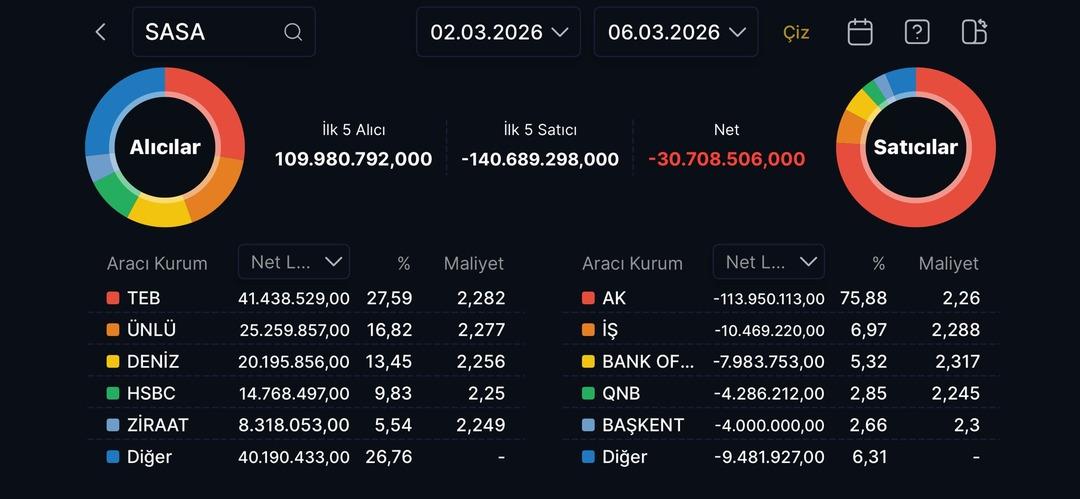Image resolution: width=1080 pixels, height=499 pixels.
Task: Click the SASA symbol search field
Action: (210, 32)
